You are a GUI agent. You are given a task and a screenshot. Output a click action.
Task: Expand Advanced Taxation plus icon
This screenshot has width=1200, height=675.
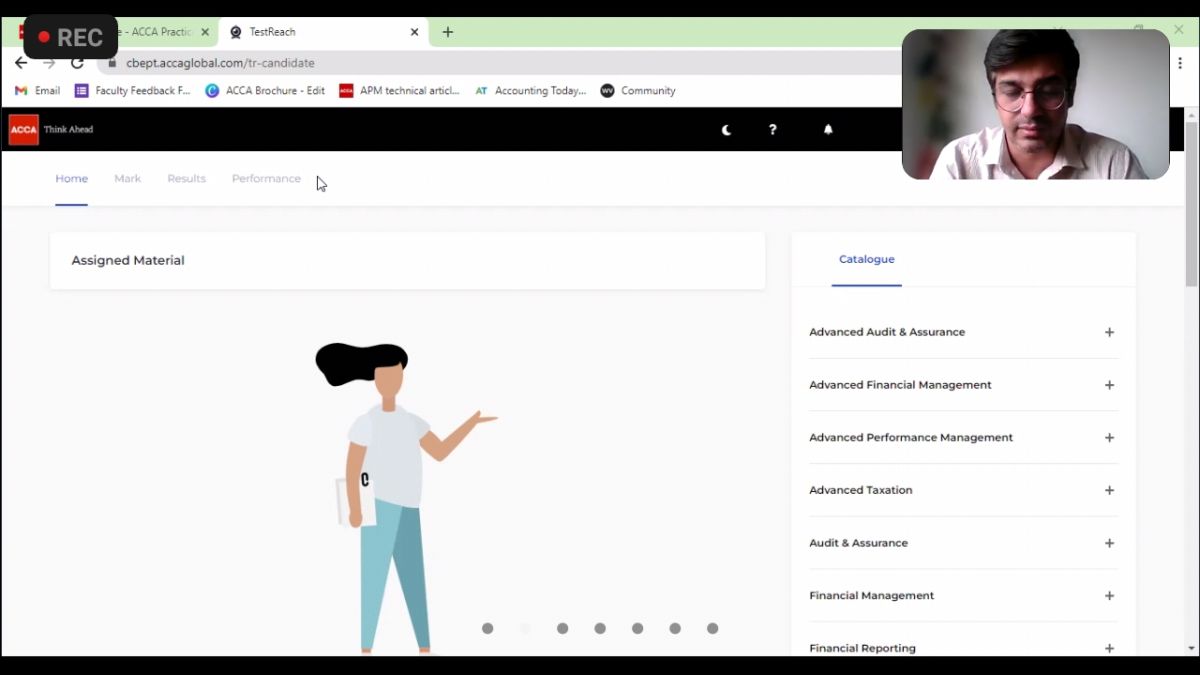pyautogui.click(x=1109, y=490)
